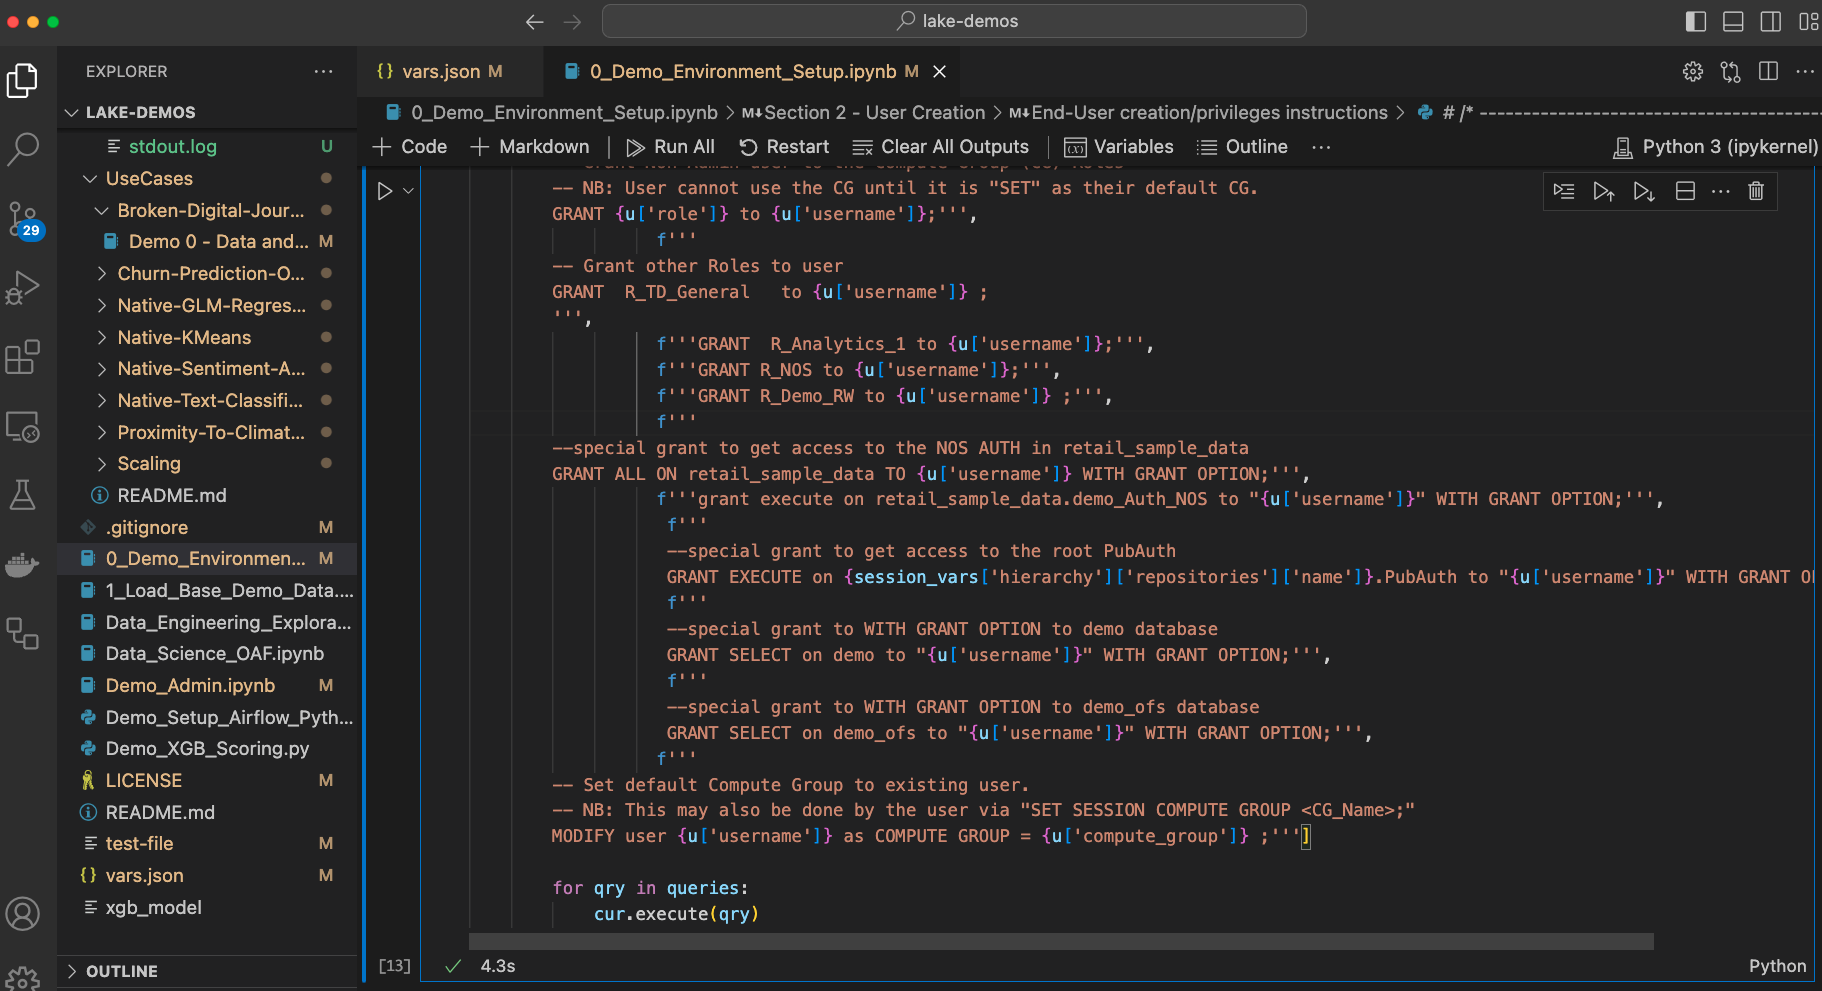This screenshot has height=991, width=1822.
Task: Click the horizontal scrollbar of the cell
Action: pos(1061,942)
